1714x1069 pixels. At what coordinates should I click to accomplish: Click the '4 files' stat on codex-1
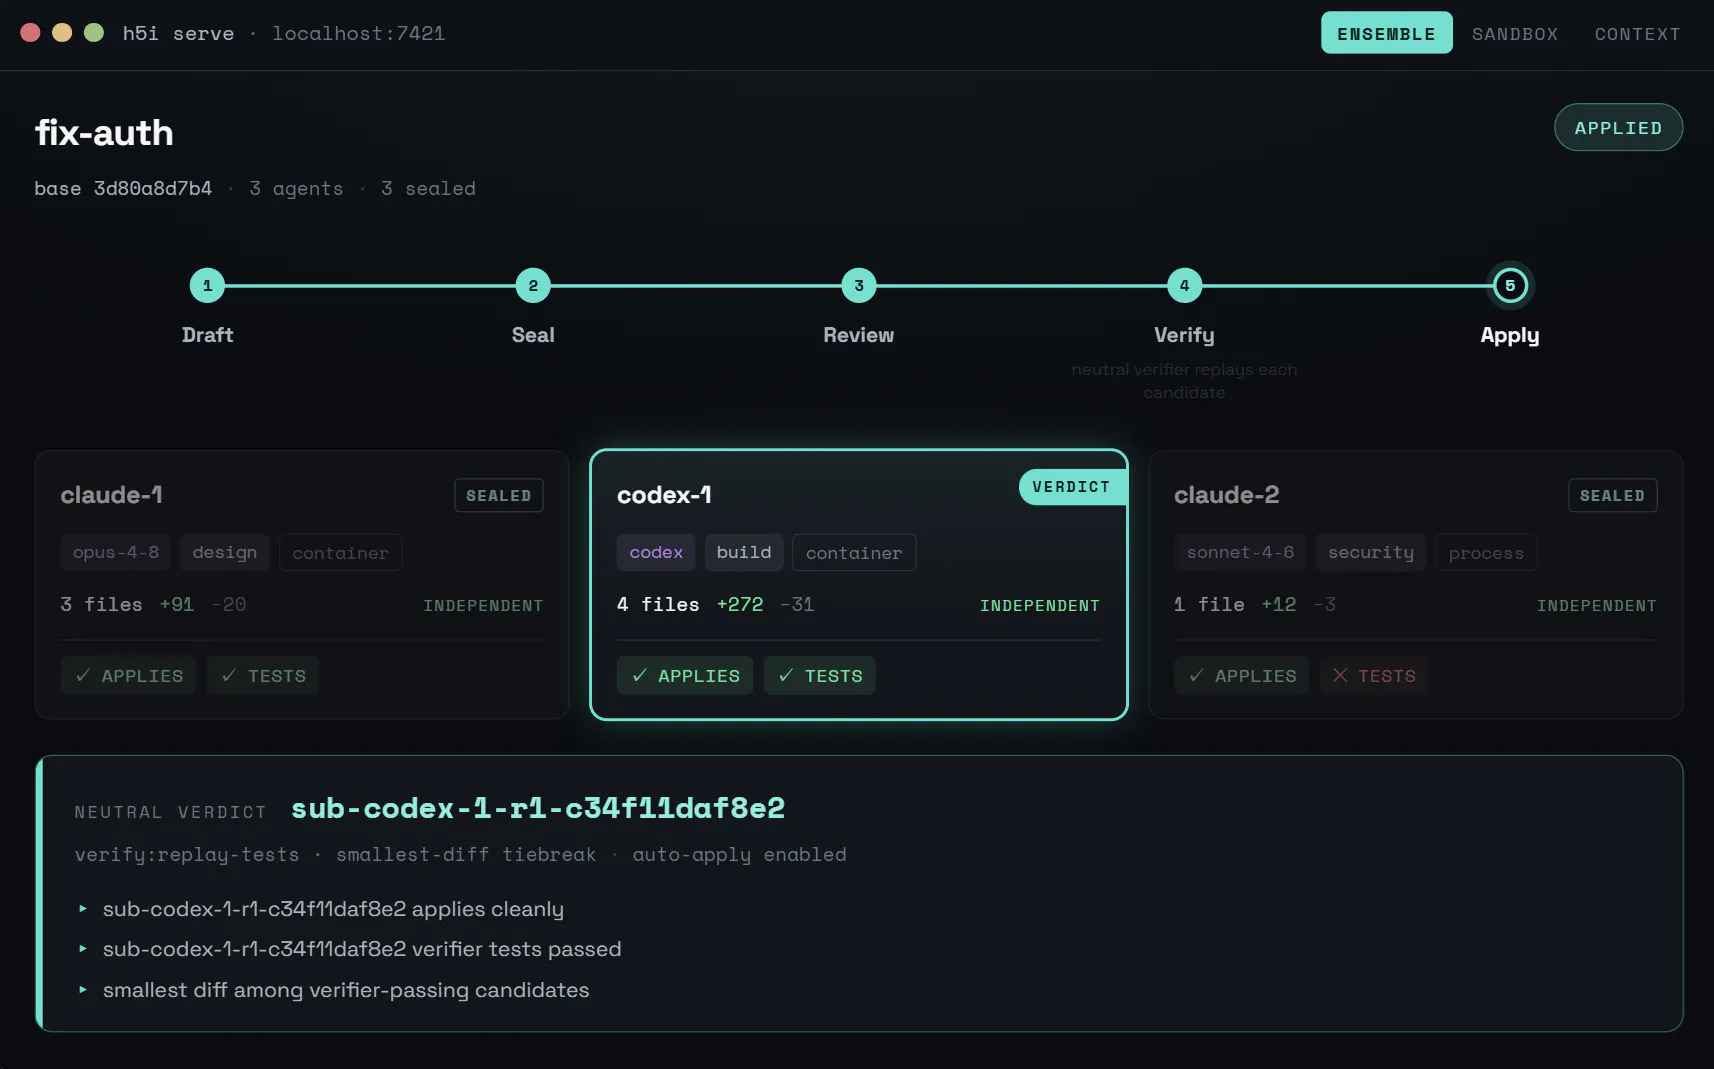pos(658,604)
